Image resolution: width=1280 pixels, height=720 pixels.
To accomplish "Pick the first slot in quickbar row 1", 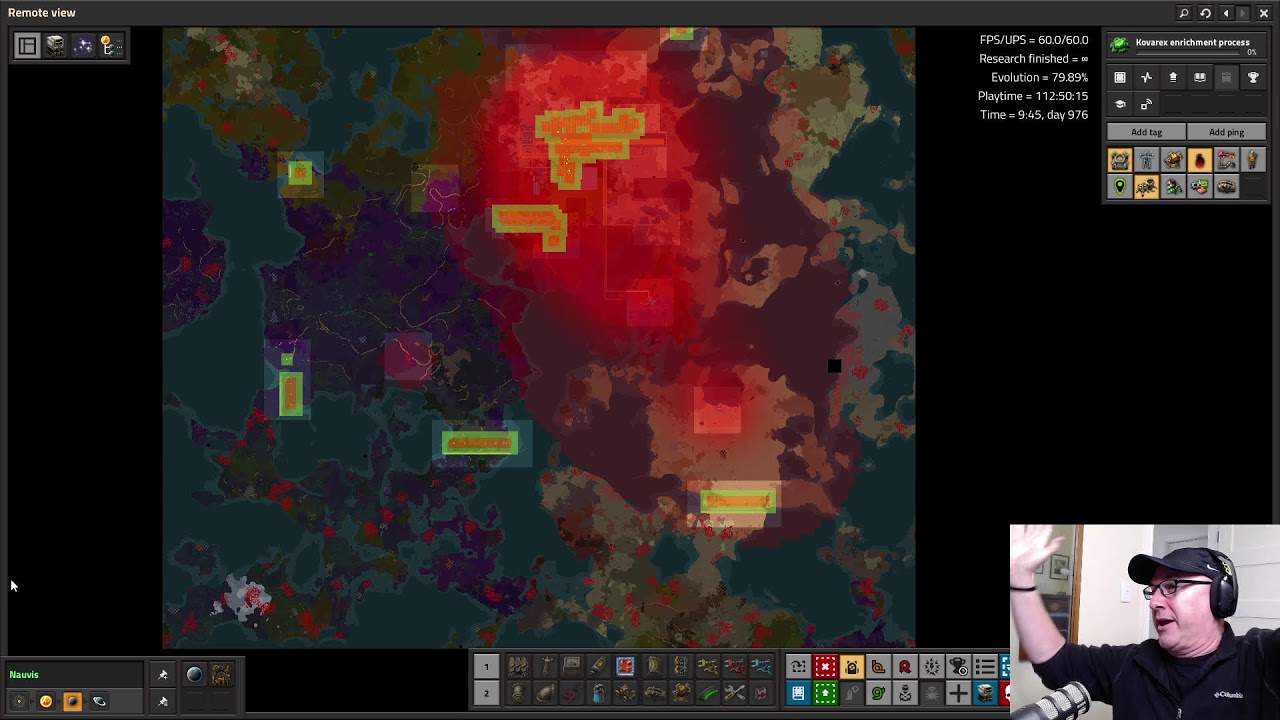I will [x=518, y=667].
